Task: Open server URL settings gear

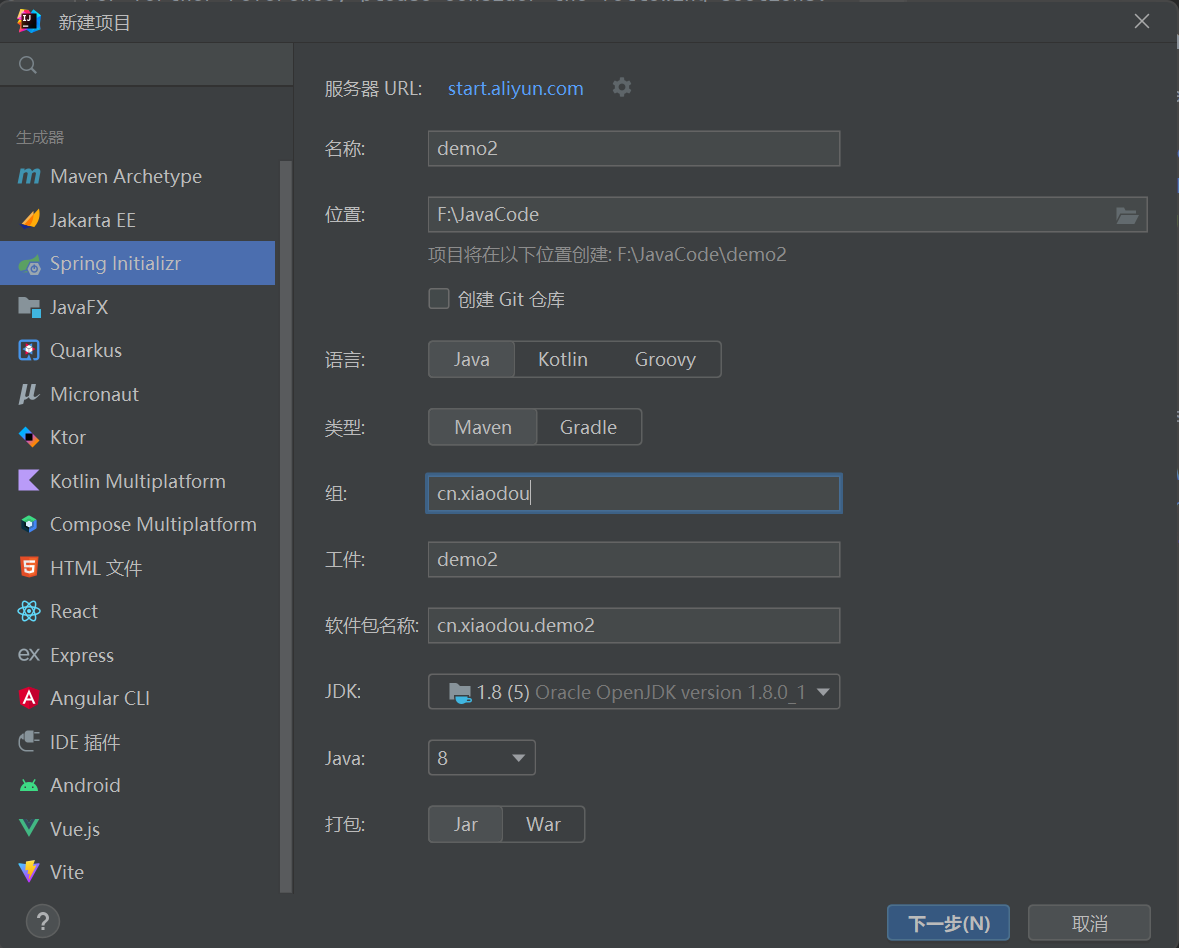Action: 622,87
